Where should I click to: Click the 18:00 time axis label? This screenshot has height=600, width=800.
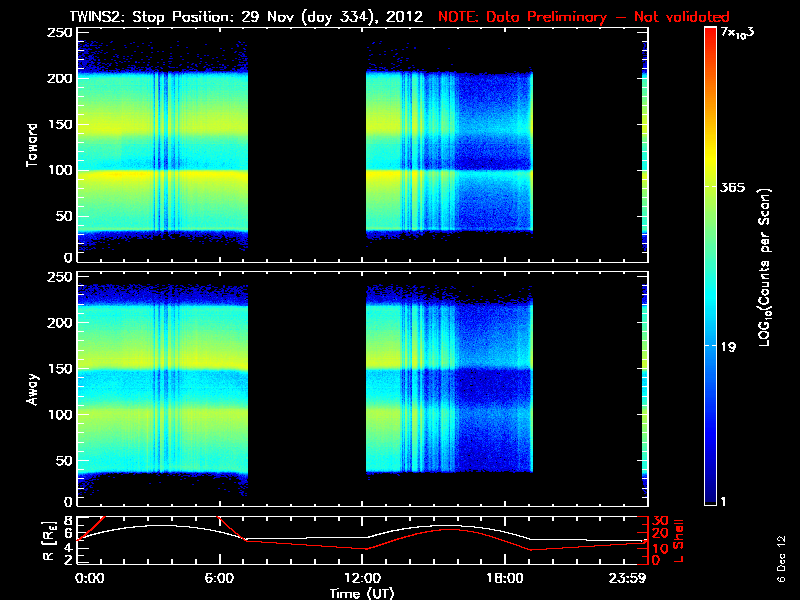click(505, 578)
